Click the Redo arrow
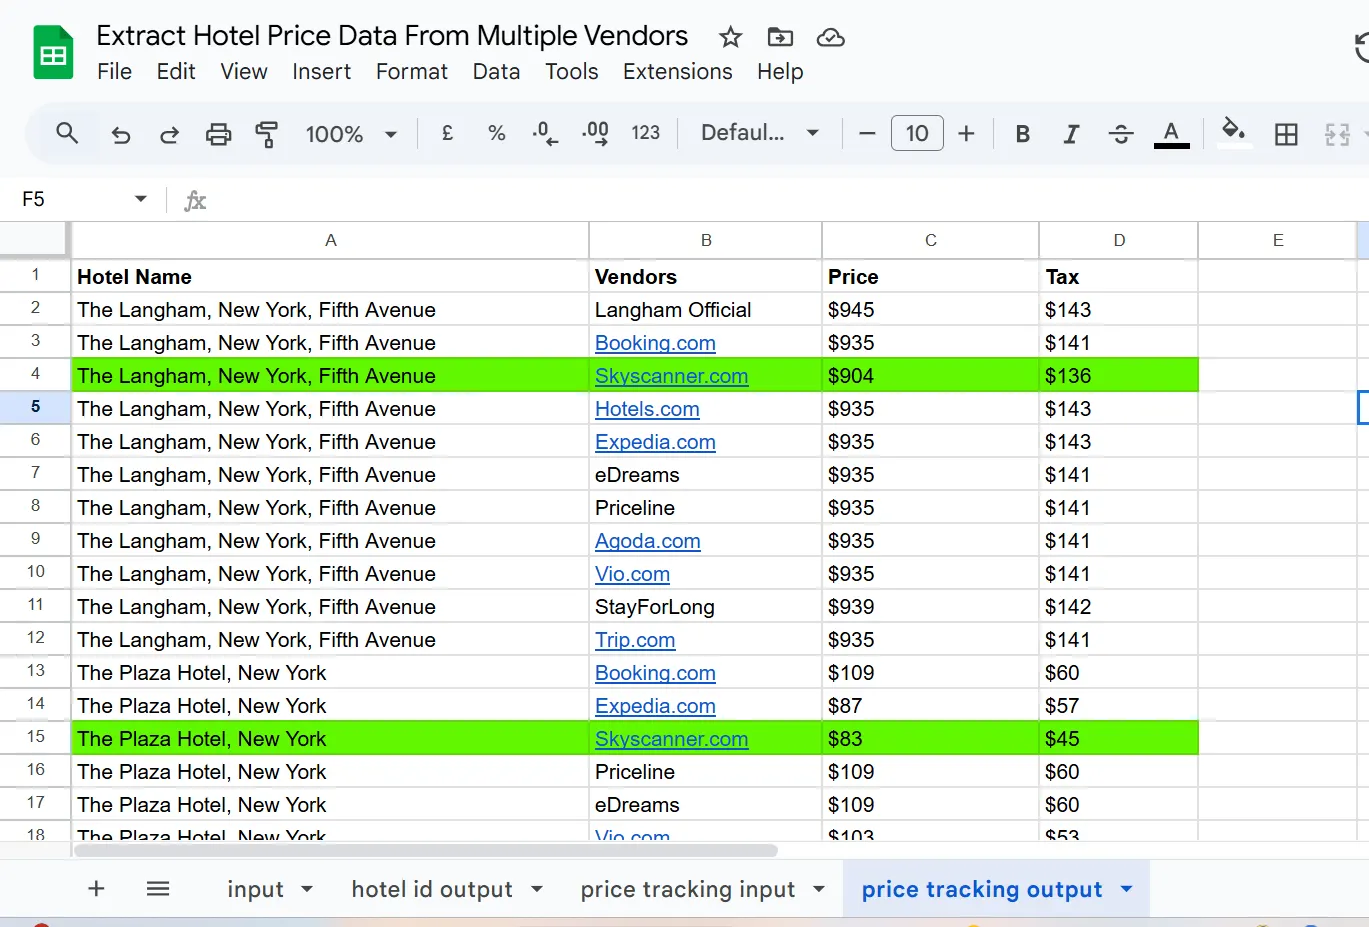 click(169, 134)
